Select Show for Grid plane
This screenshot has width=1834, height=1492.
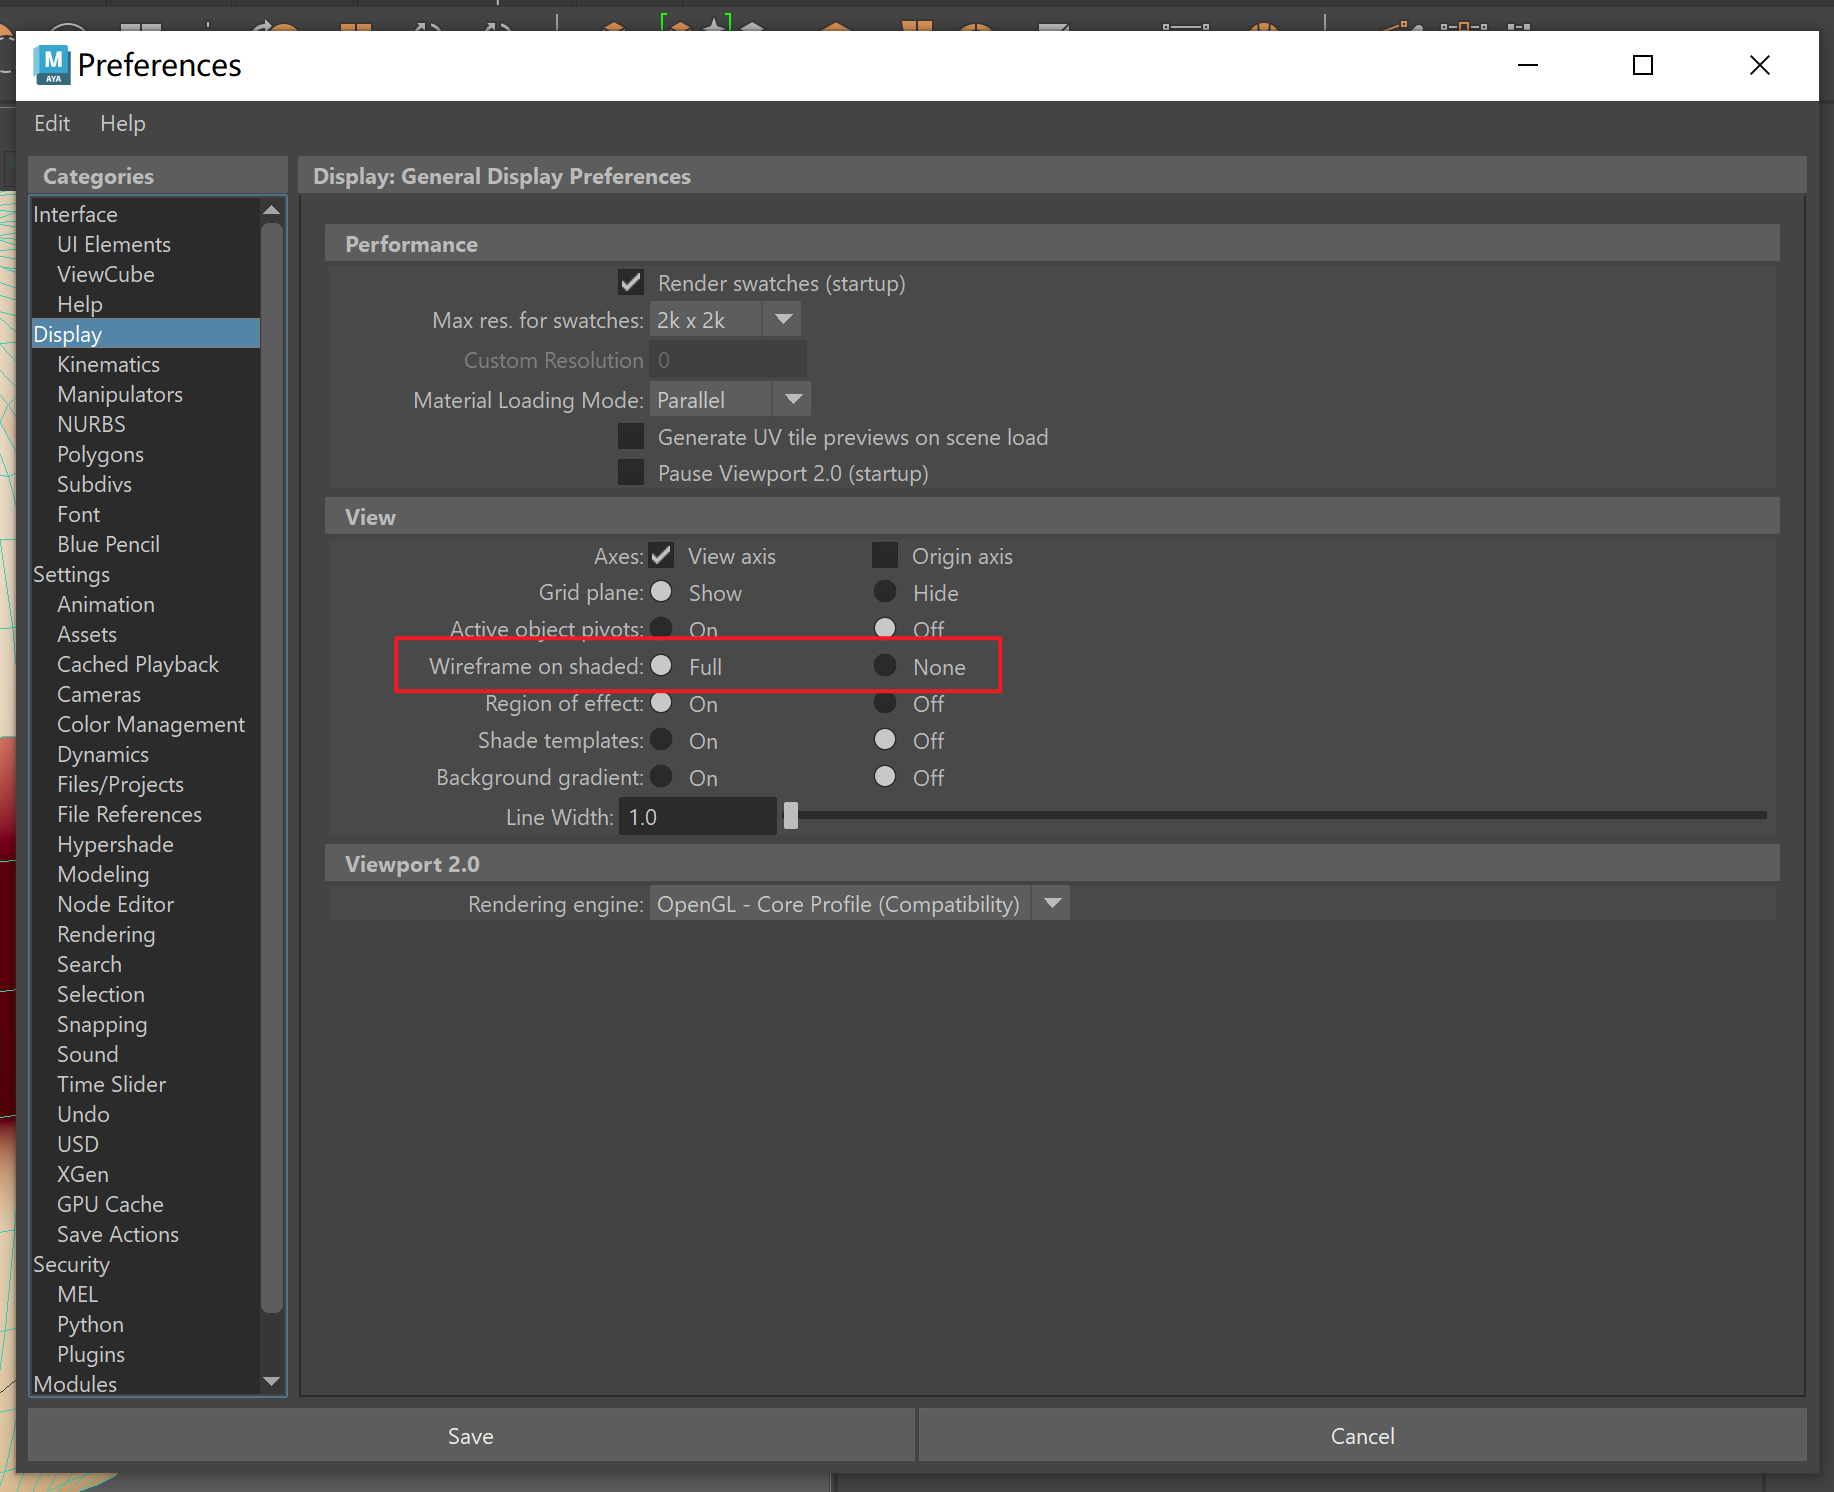[x=661, y=592]
